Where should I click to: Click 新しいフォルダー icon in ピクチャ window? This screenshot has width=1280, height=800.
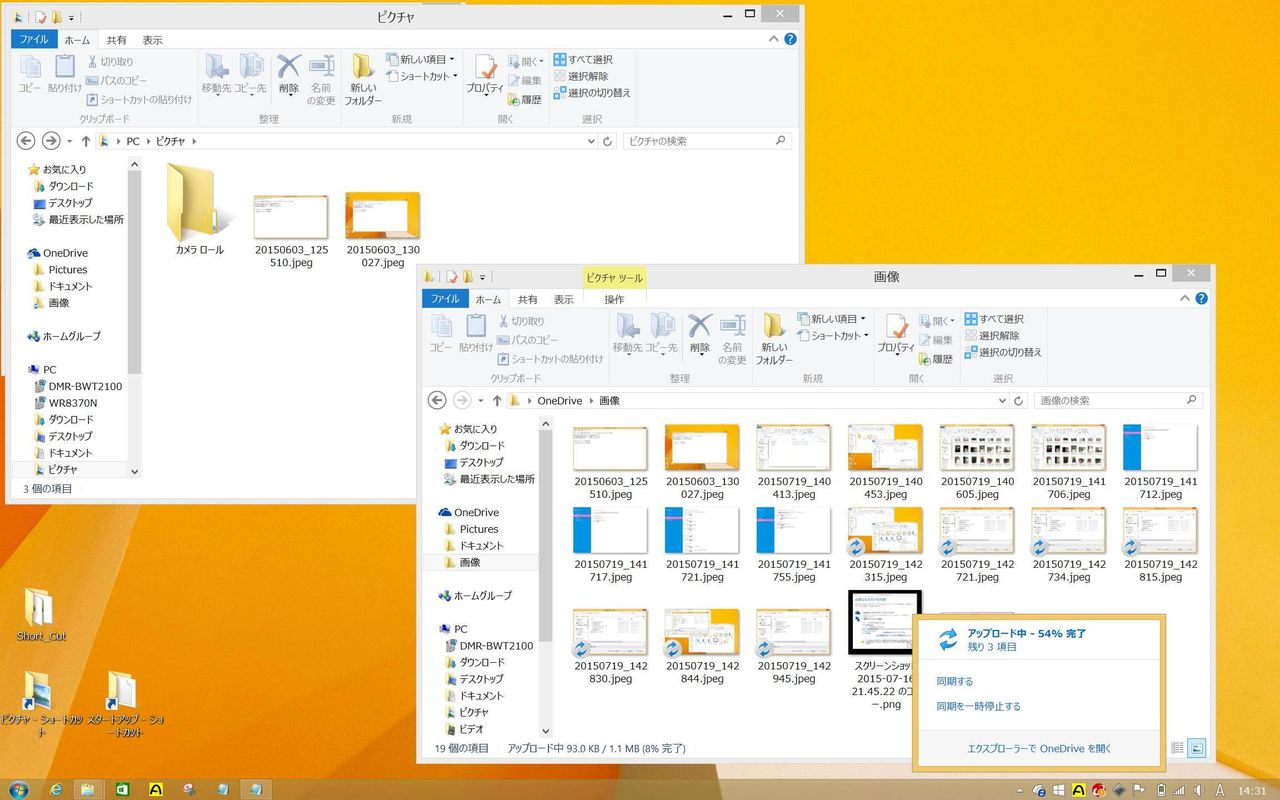(363, 78)
